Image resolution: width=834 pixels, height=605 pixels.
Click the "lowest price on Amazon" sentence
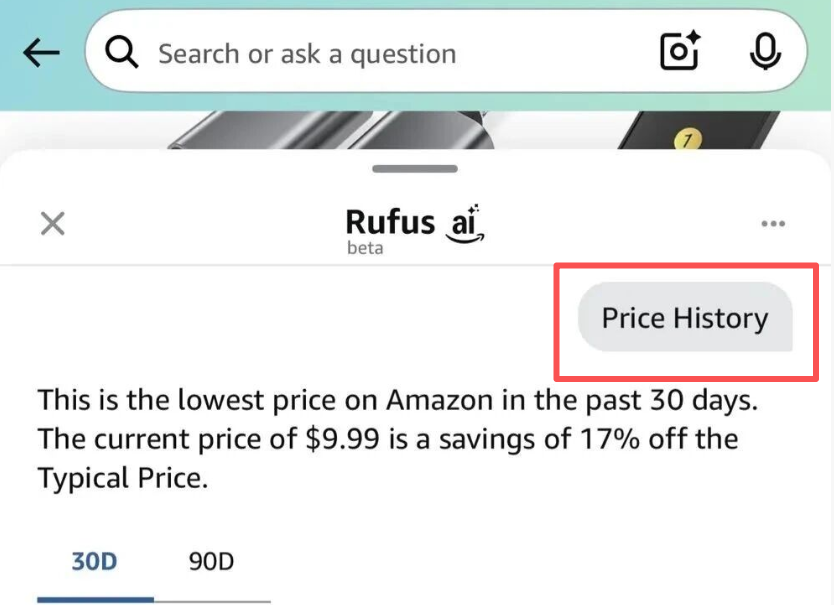coord(398,401)
